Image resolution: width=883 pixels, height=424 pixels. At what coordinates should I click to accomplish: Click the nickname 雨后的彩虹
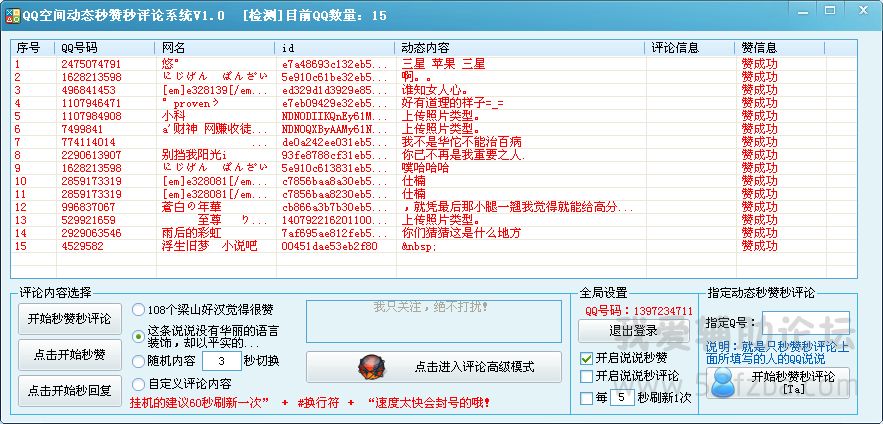191,233
